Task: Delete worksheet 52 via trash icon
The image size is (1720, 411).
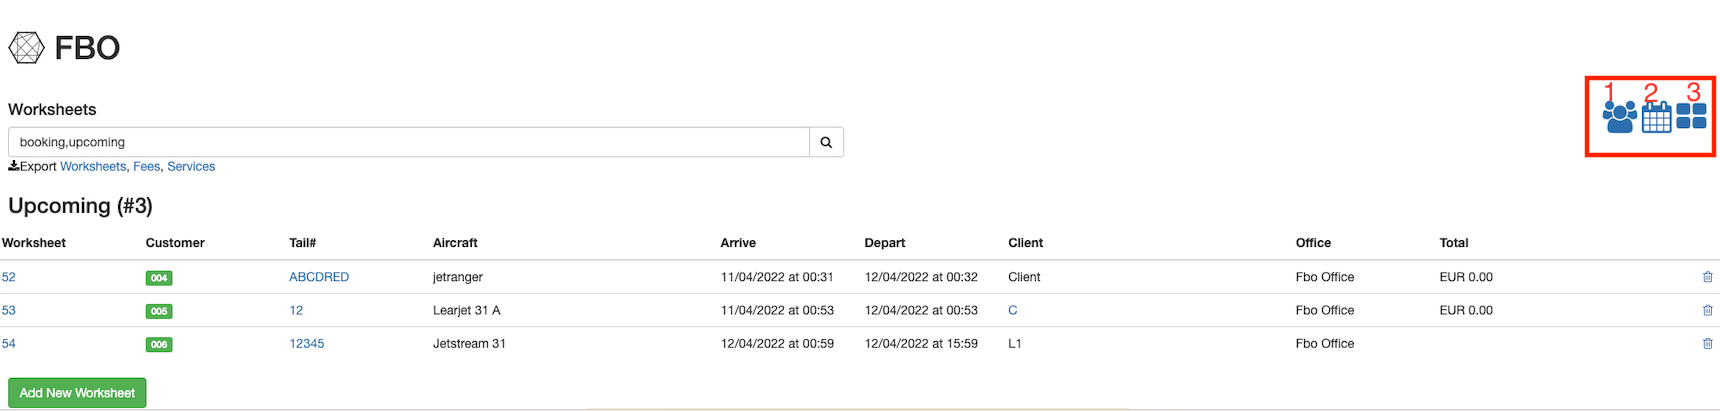Action: click(x=1707, y=277)
